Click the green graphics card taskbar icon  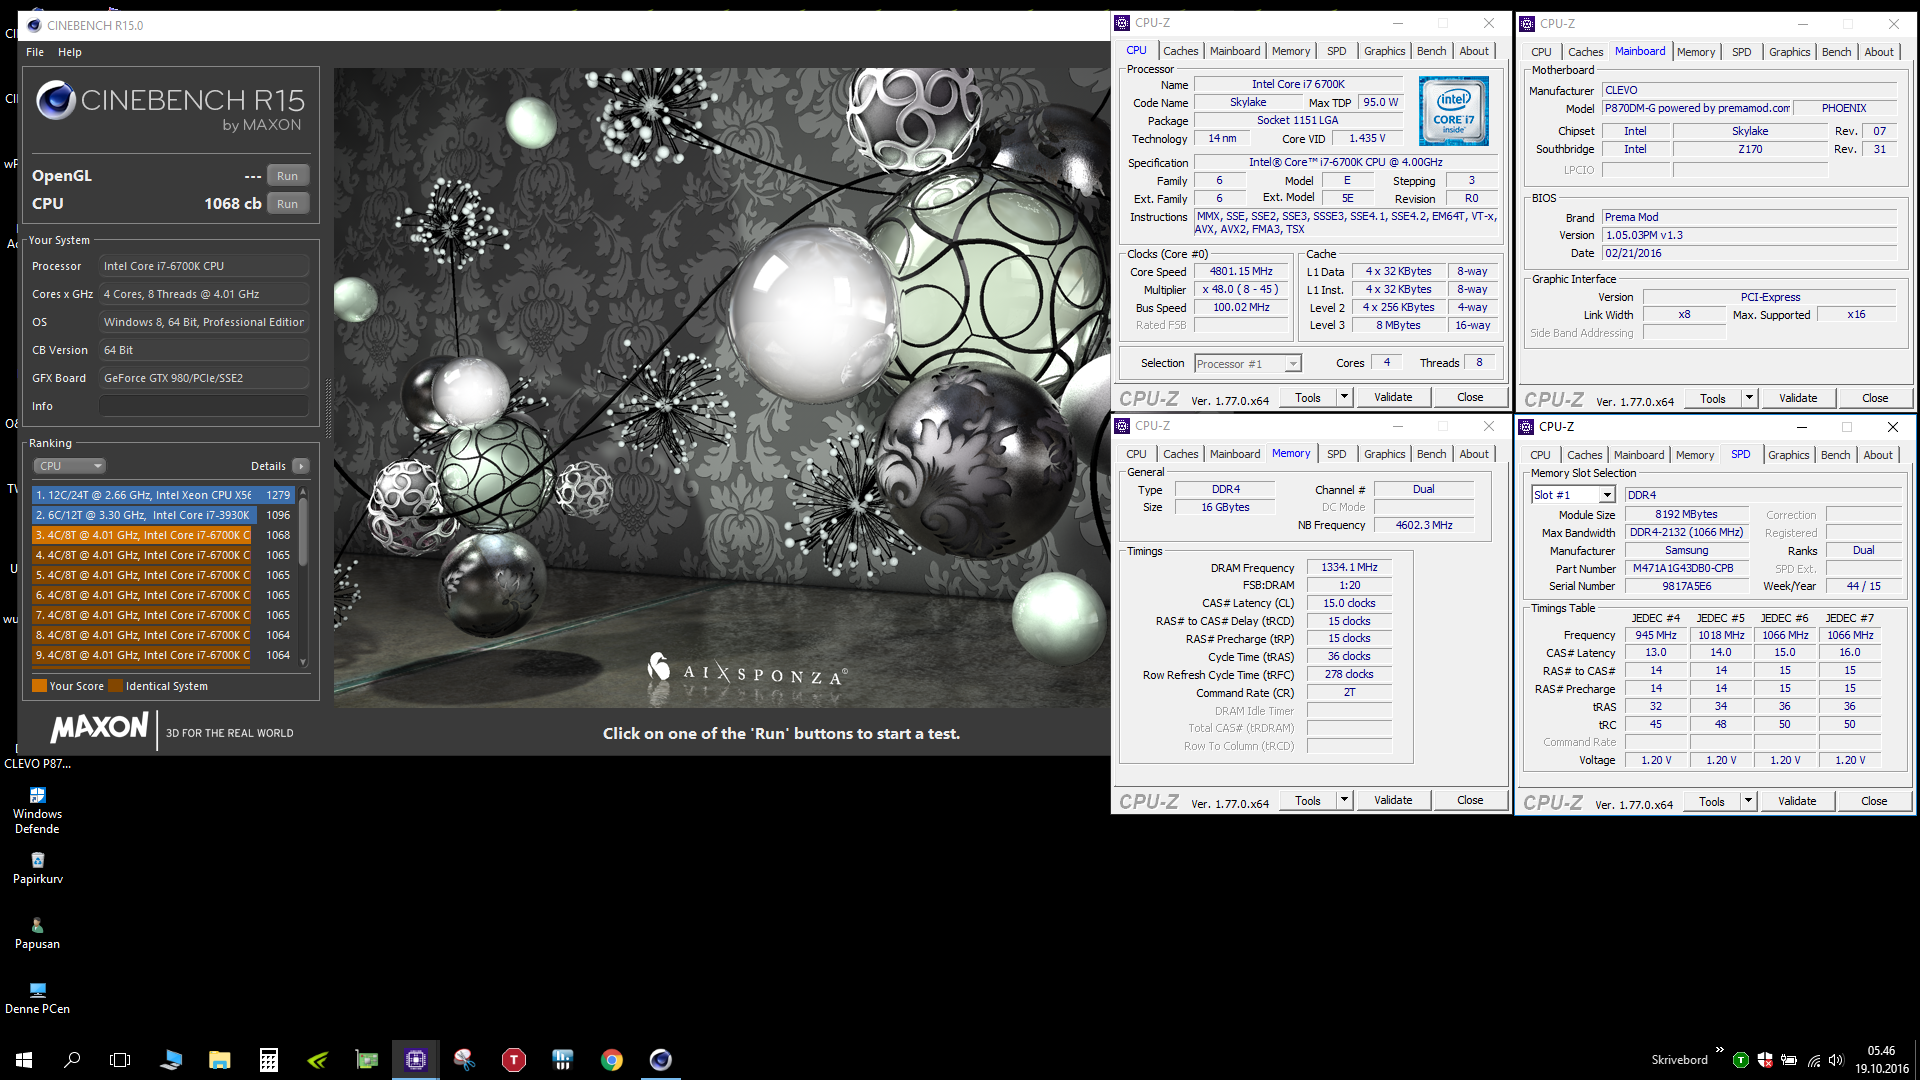[x=367, y=1059]
